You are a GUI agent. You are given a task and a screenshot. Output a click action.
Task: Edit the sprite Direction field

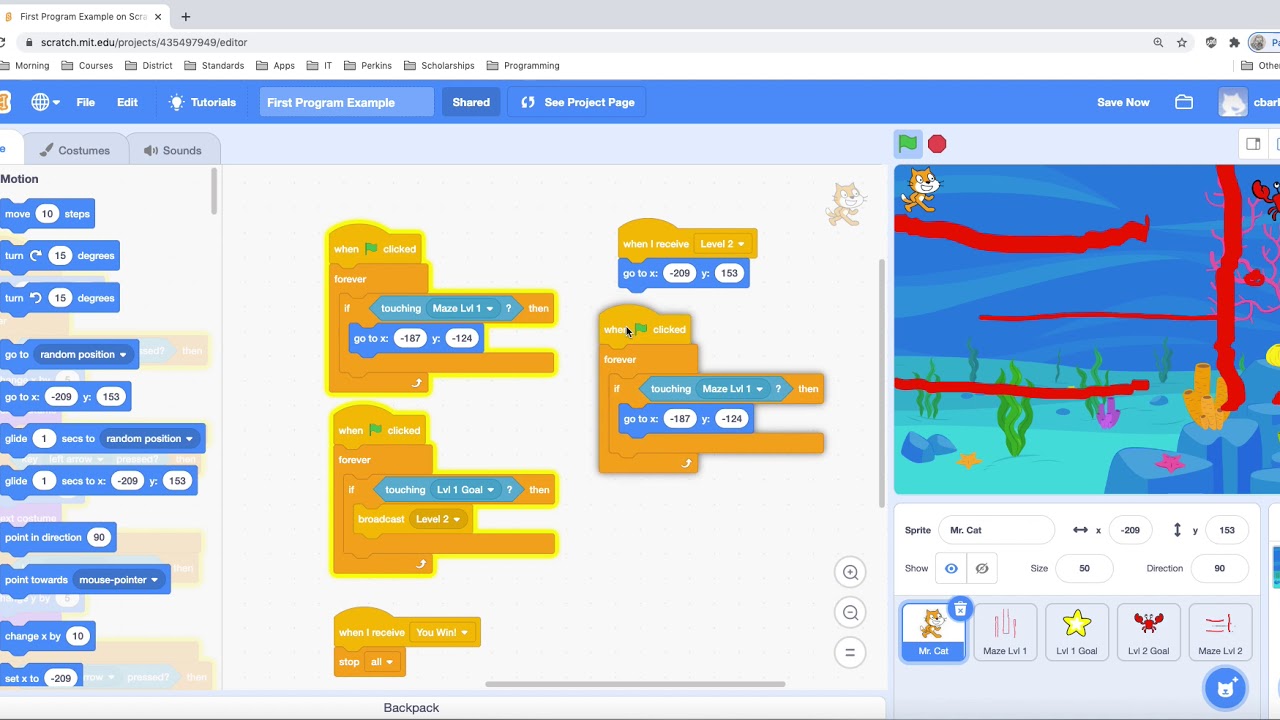coord(1219,568)
